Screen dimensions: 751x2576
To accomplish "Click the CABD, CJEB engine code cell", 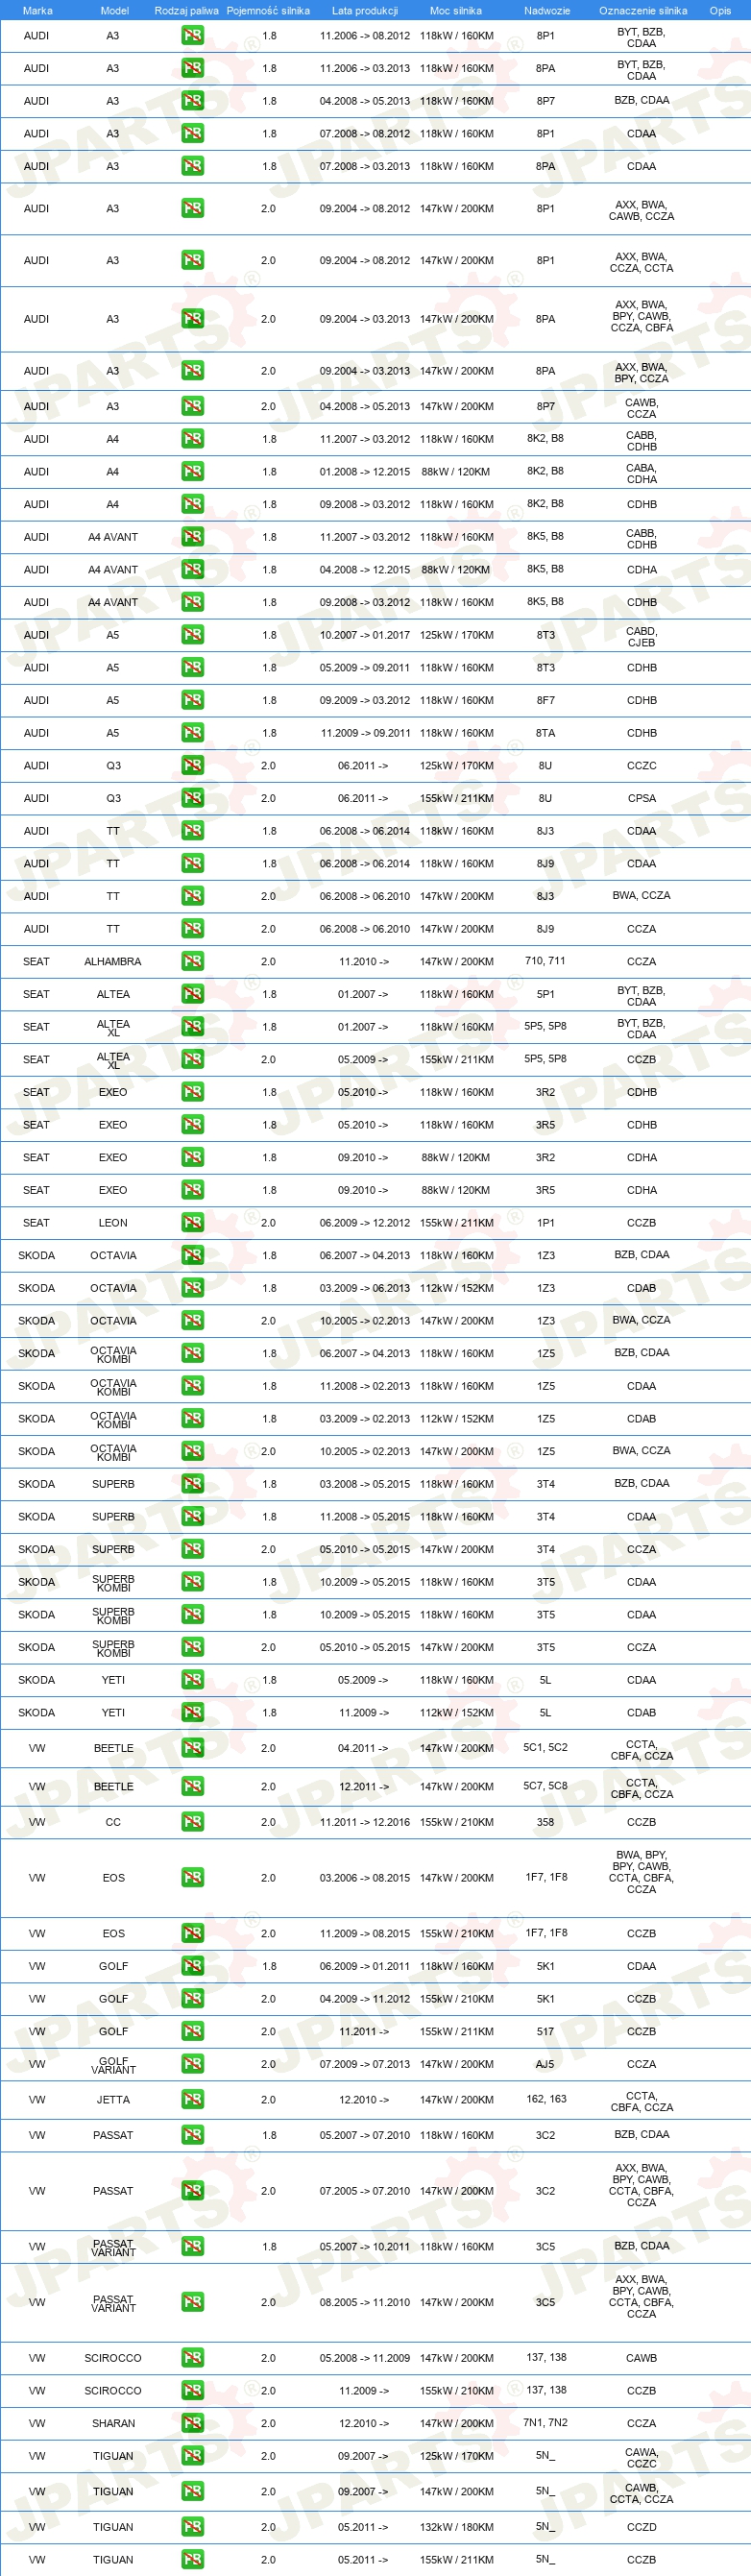I will click(x=642, y=636).
